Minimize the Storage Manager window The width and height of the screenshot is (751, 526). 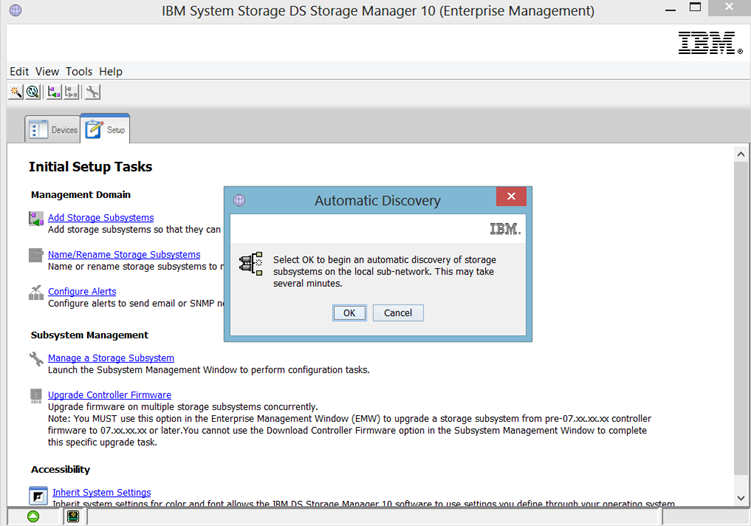671,9
